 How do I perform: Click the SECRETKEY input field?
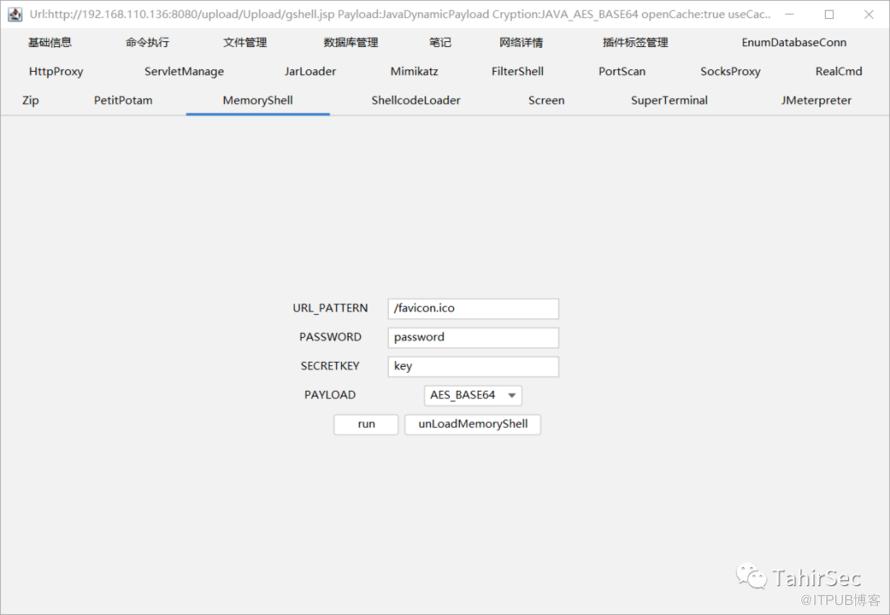coord(473,367)
